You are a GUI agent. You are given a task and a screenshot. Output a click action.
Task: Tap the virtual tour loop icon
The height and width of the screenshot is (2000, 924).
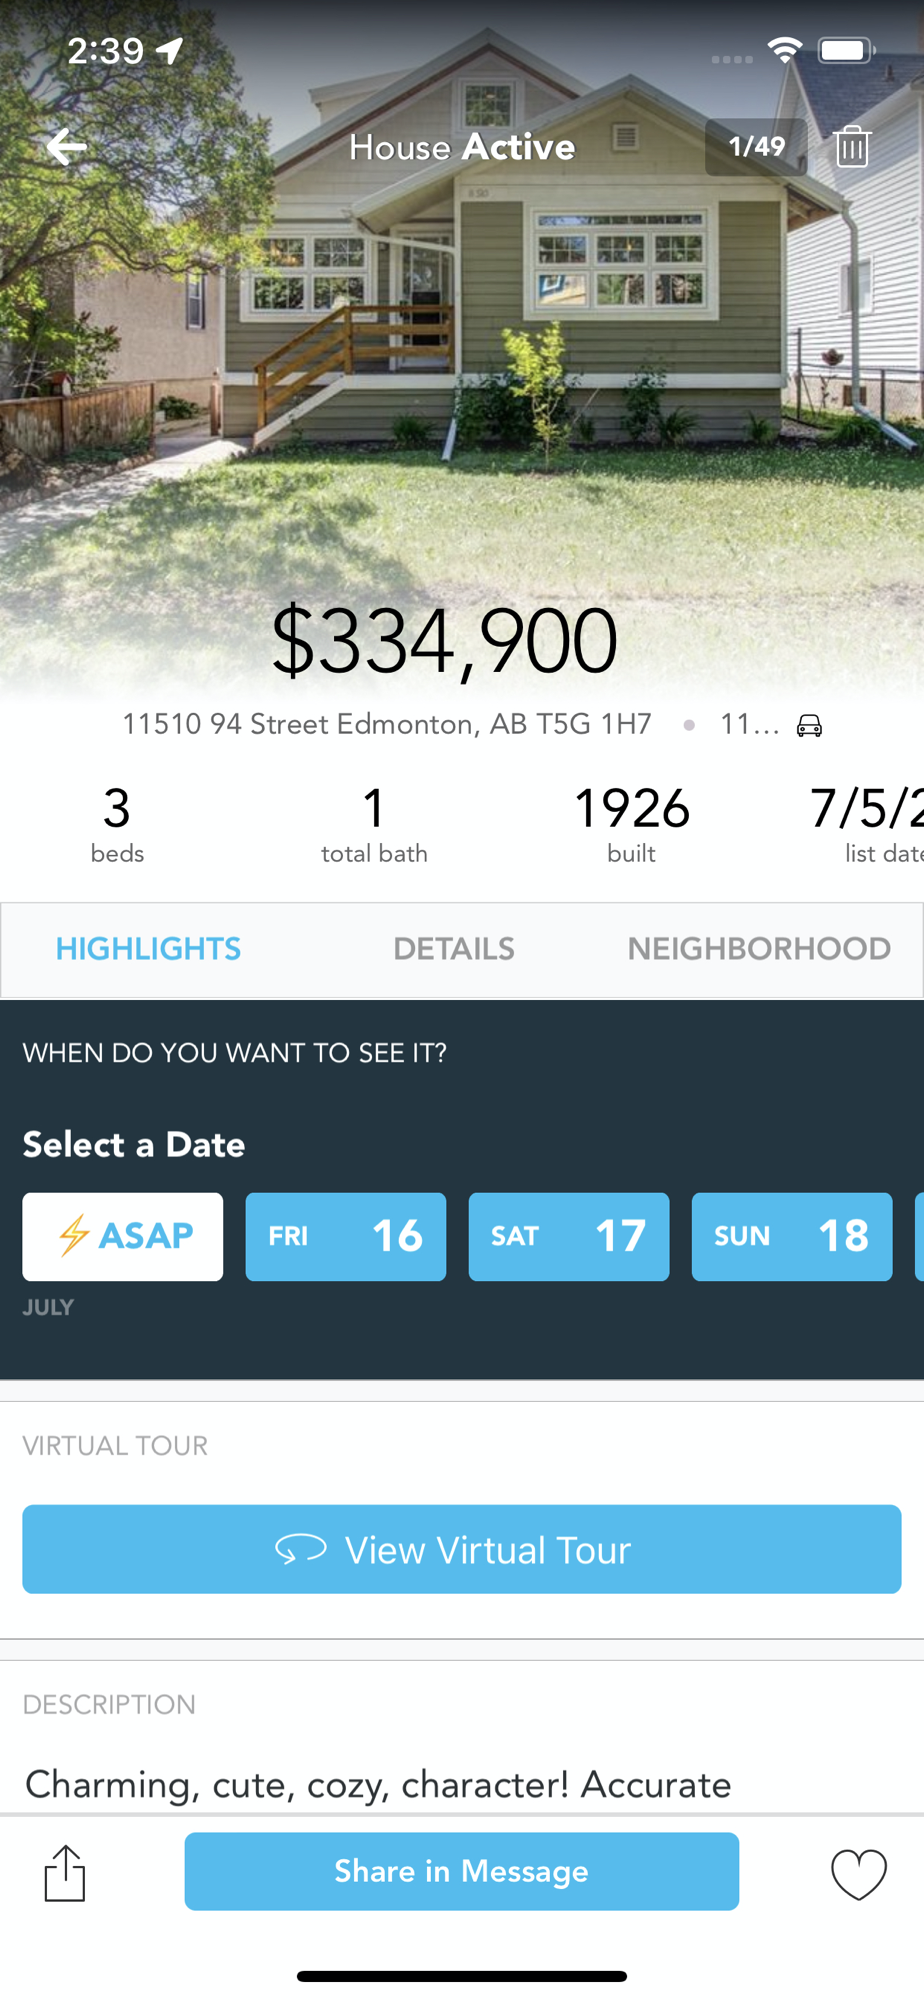301,1549
